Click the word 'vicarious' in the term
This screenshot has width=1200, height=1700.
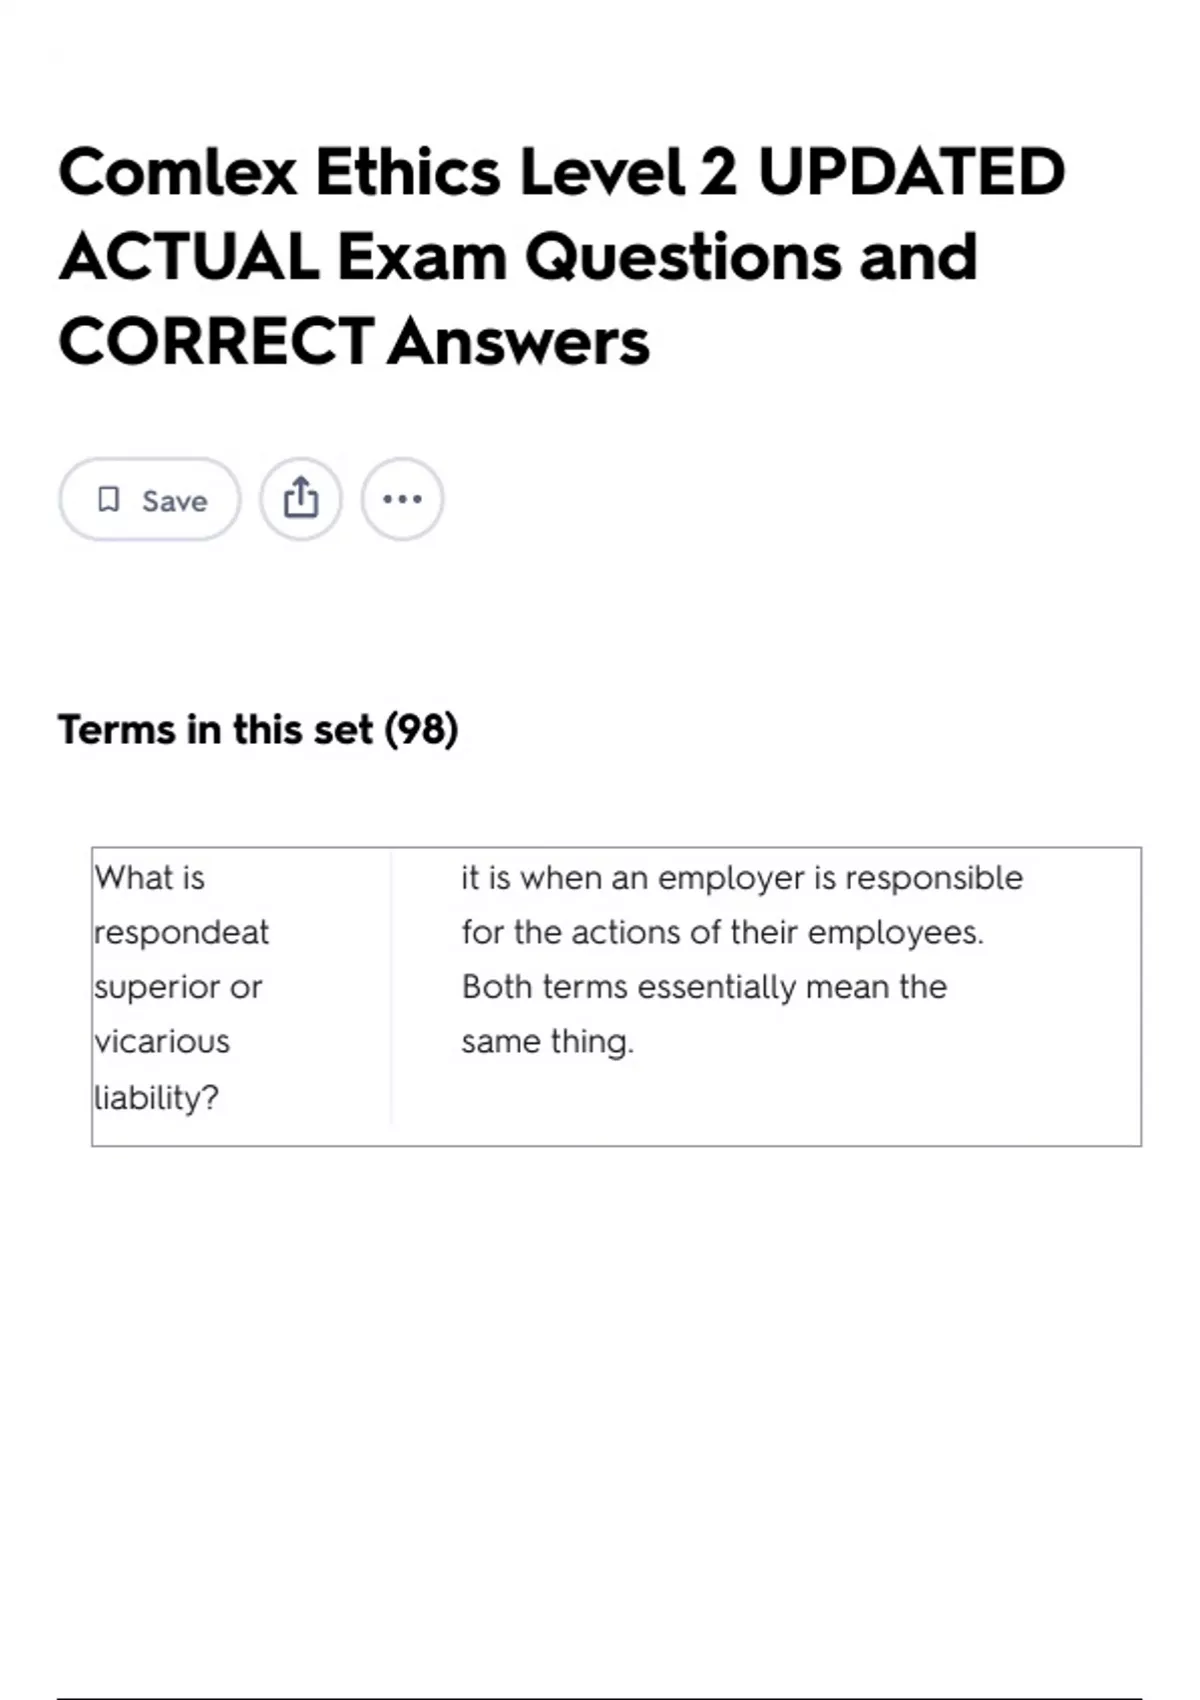162,1042
